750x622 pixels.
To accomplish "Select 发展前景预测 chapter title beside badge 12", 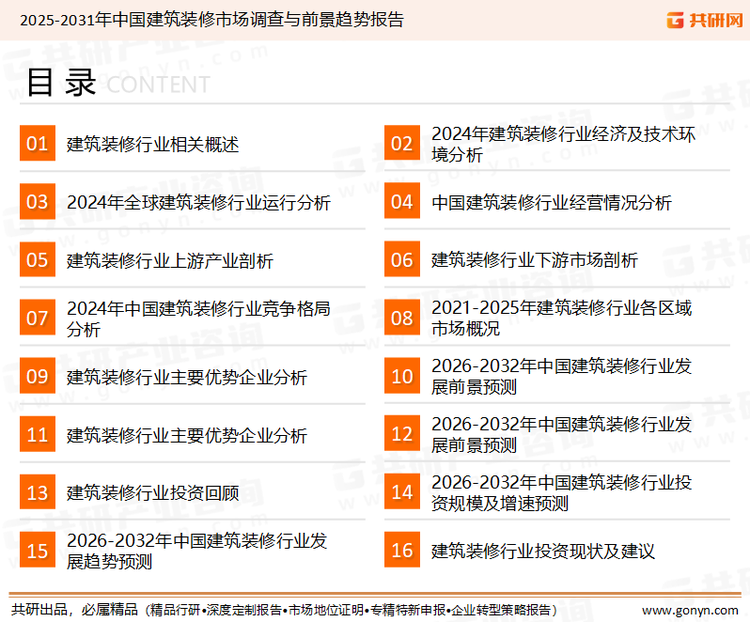I will coord(562,434).
